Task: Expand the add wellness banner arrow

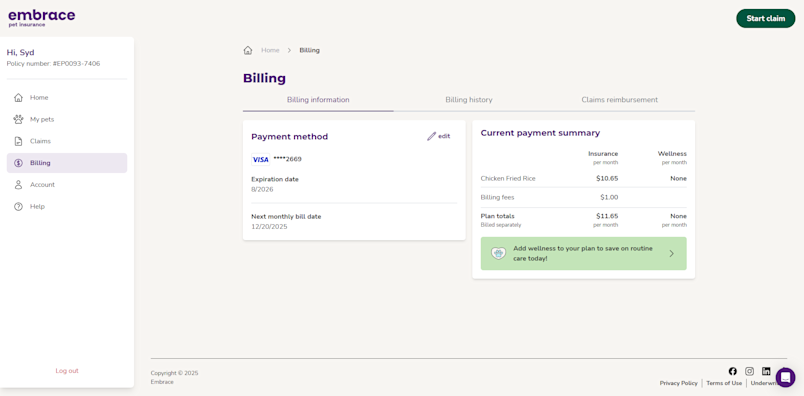Action: tap(672, 253)
